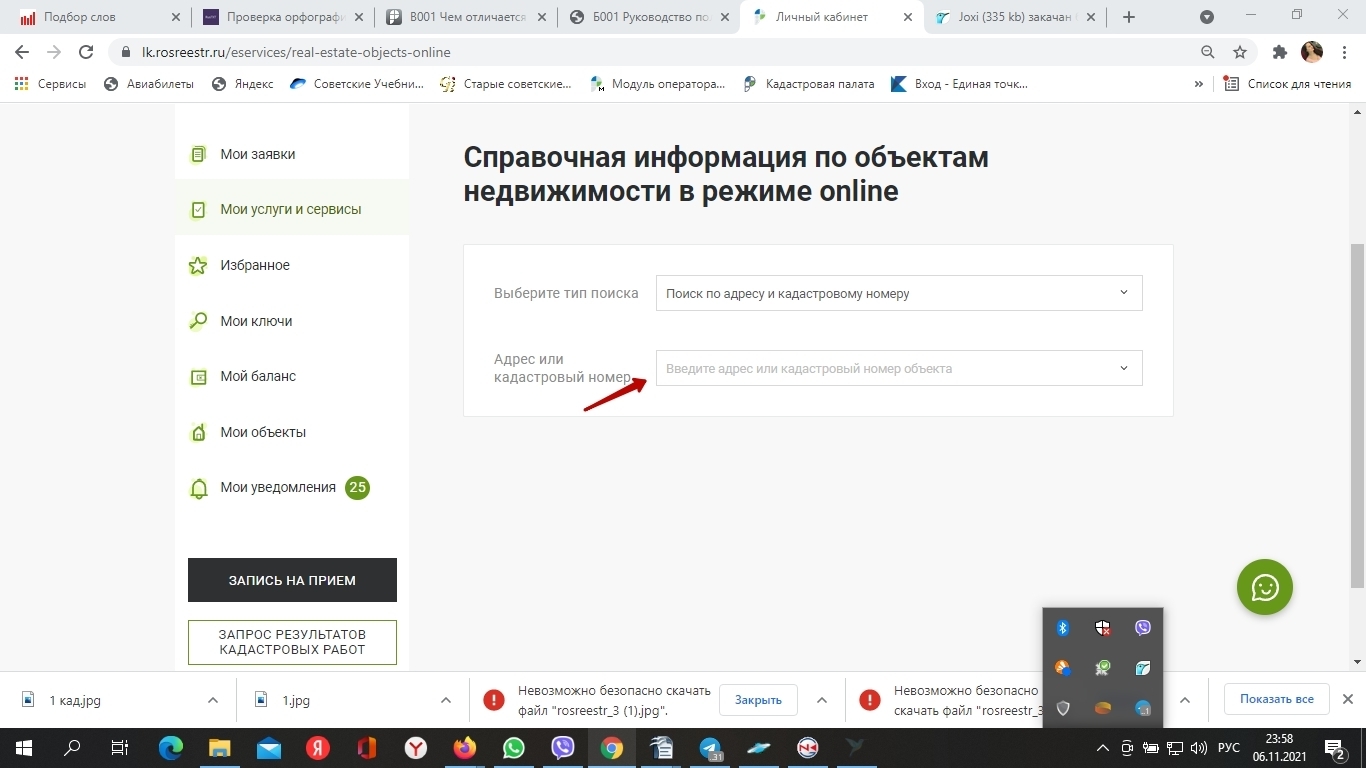
Task: Switch input language РУС
Action: 1229,748
